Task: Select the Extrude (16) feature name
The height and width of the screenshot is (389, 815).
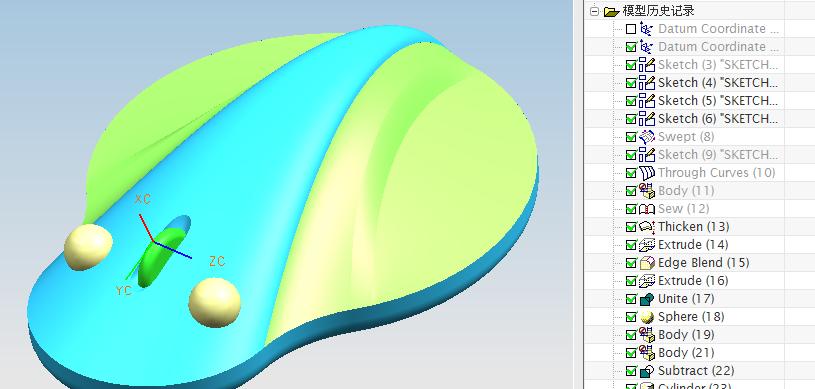Action: (x=693, y=281)
